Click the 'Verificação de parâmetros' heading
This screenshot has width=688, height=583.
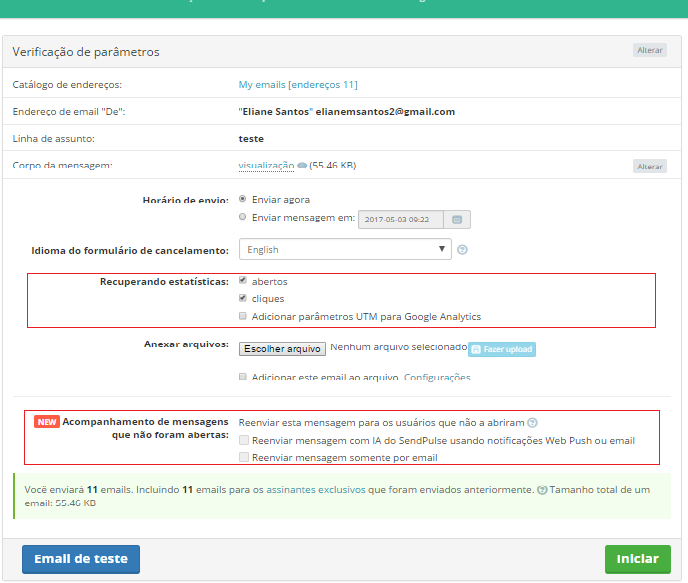click(x=86, y=52)
